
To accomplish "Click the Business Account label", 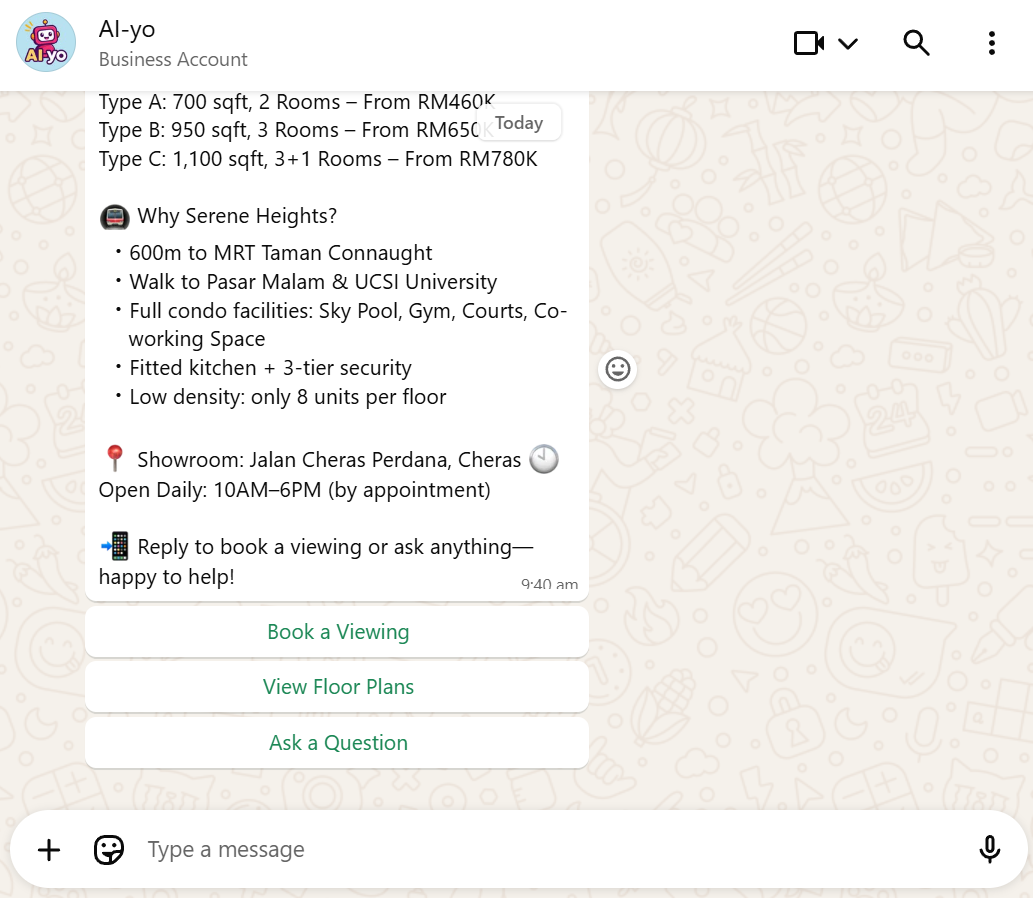I will pyautogui.click(x=173, y=60).
